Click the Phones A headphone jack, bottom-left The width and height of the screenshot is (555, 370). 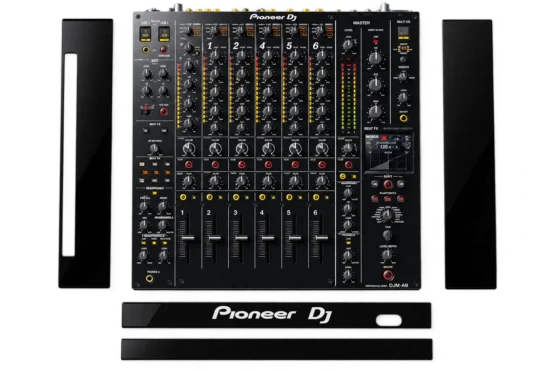click(149, 279)
